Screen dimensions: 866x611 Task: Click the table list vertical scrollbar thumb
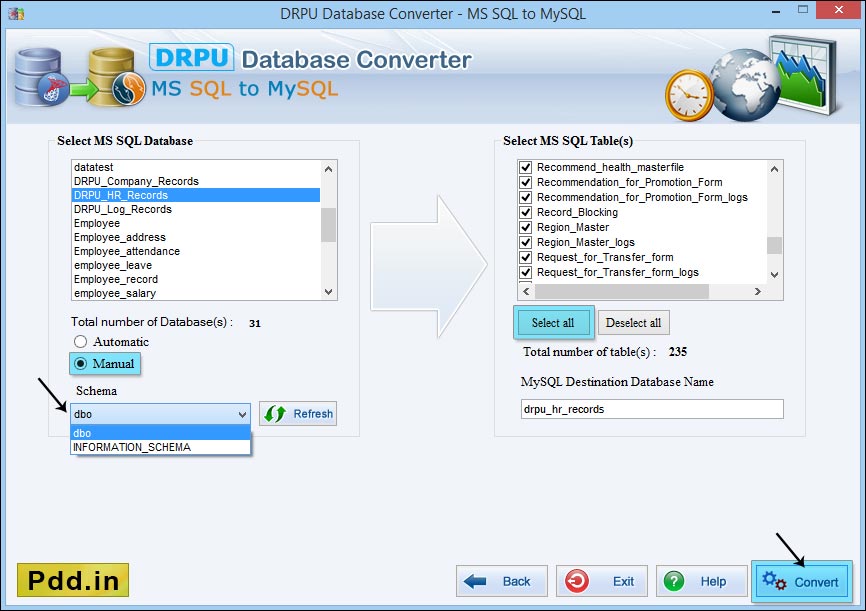[x=774, y=245]
